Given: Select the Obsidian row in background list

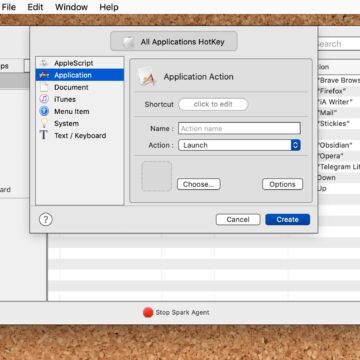Looking at the screenshot, I should click(x=338, y=145).
